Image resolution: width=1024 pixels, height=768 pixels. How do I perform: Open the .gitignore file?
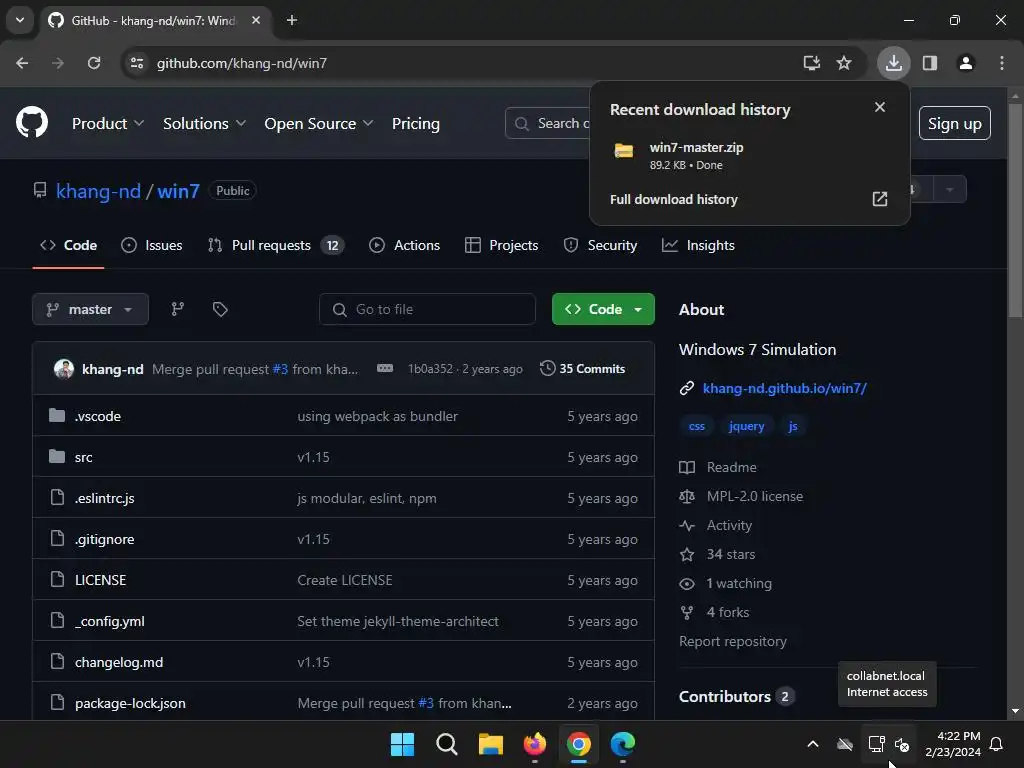[x=104, y=539]
